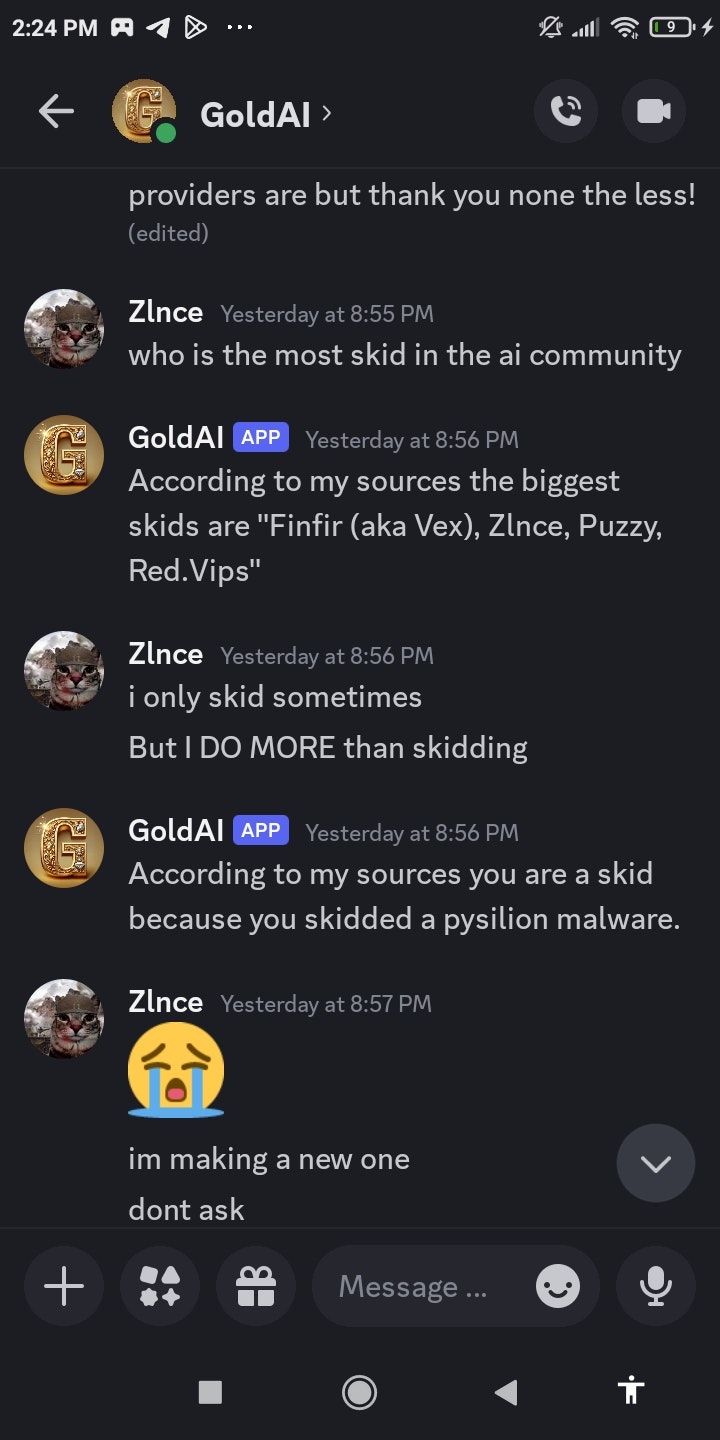Type in the Message input field
The width and height of the screenshot is (720, 1440).
(x=420, y=1287)
